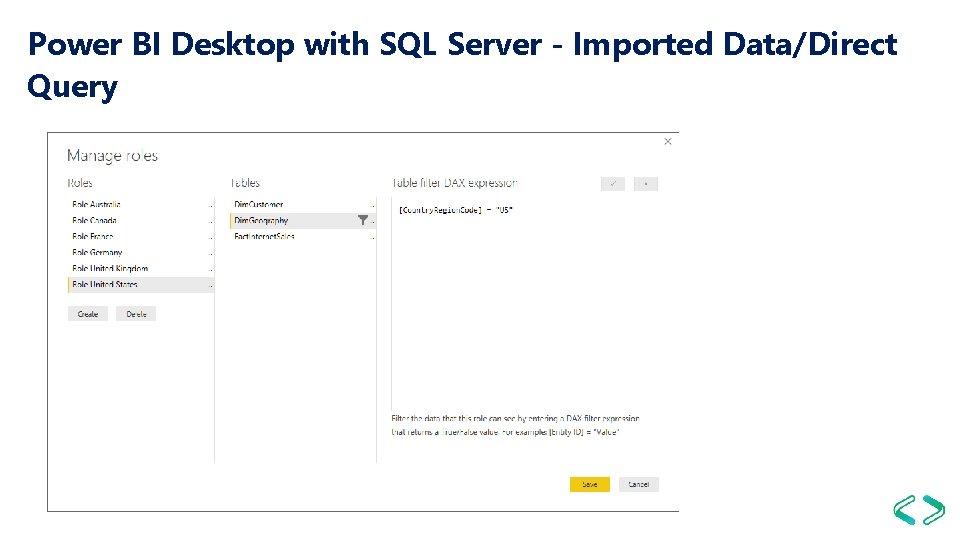Select the DimGeography table
This screenshot has width=960, height=540.
coord(302,220)
